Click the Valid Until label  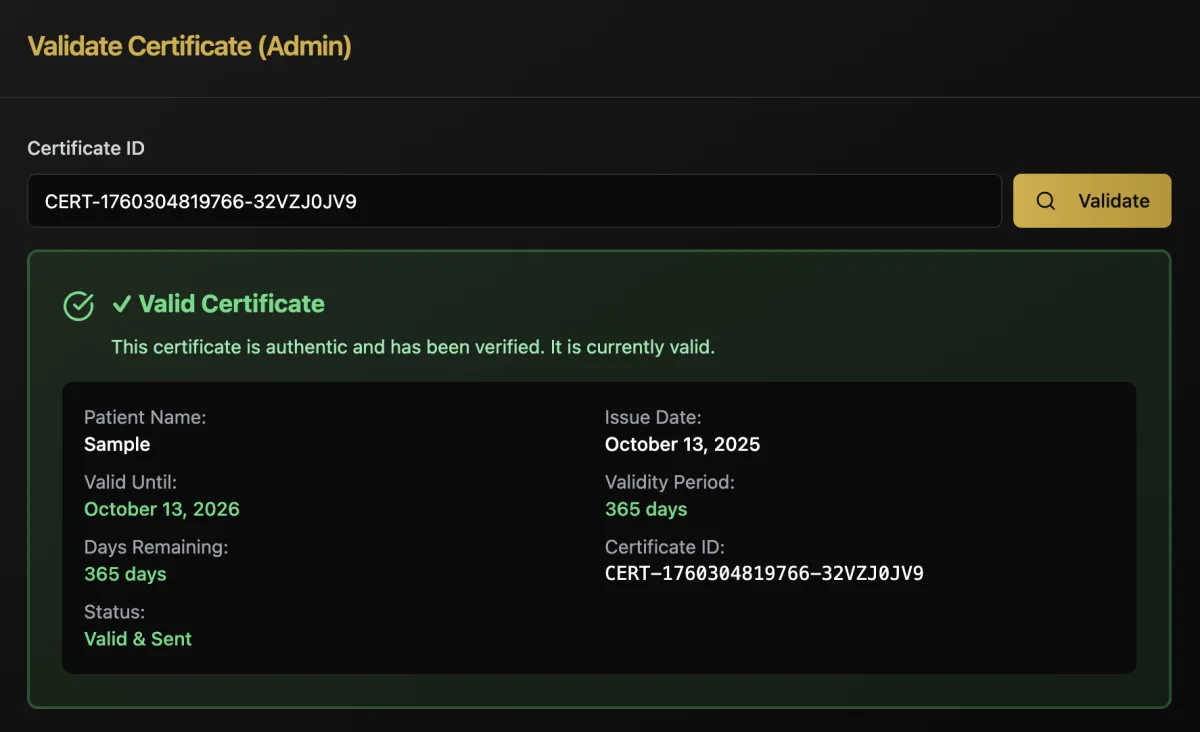tap(130, 482)
